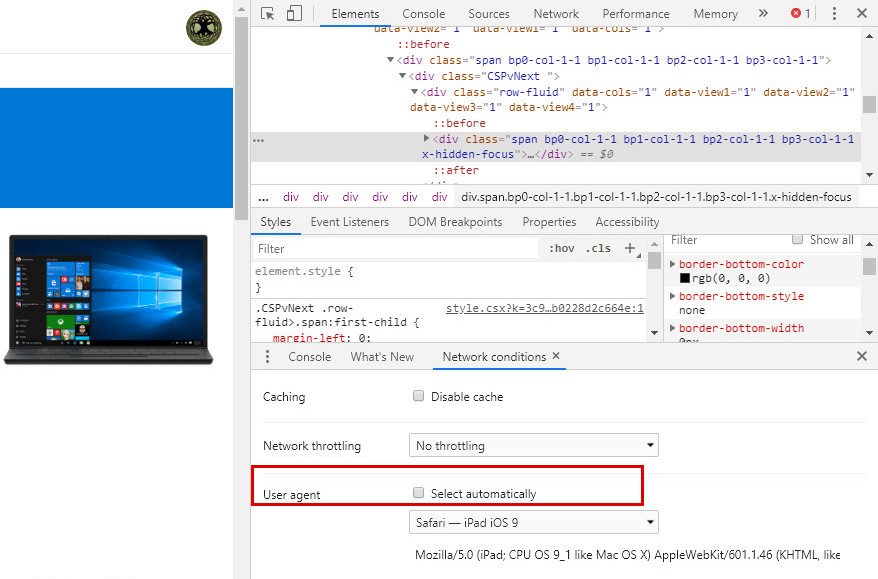Open the Event Listeners sub-tab
This screenshot has width=878, height=579.
tap(349, 222)
